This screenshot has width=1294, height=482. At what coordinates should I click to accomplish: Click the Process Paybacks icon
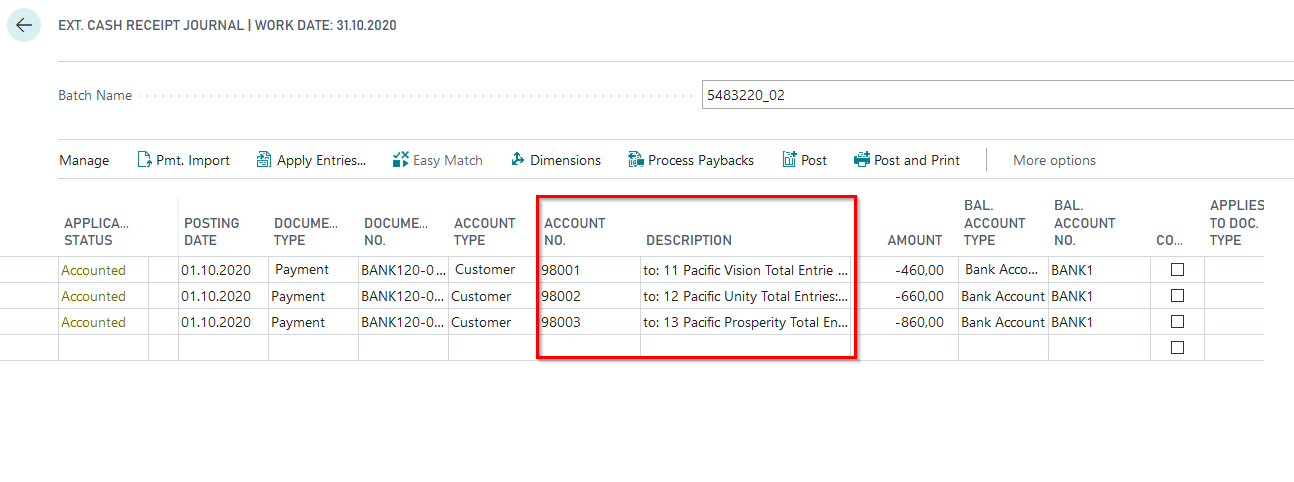coord(635,160)
